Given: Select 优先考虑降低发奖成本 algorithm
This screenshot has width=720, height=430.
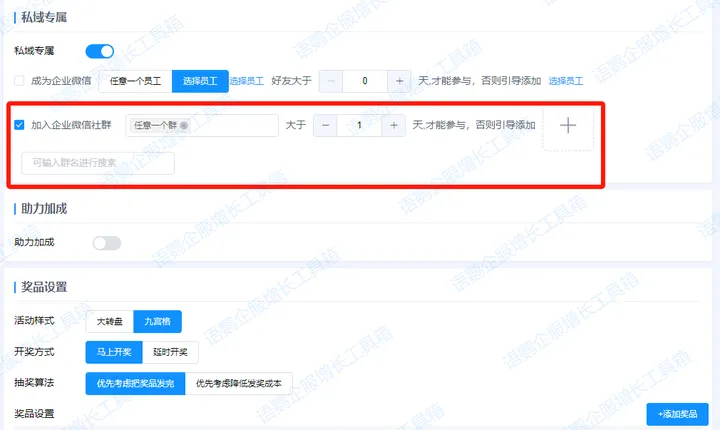Looking at the screenshot, I should [x=239, y=383].
